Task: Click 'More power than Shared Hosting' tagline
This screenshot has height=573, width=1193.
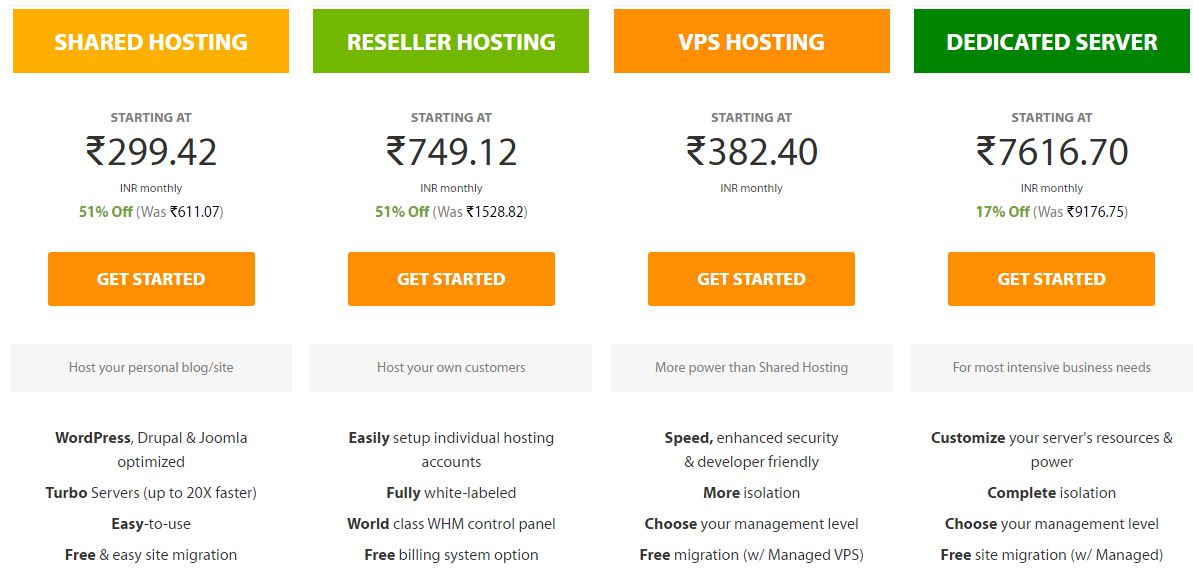Action: pos(752,368)
